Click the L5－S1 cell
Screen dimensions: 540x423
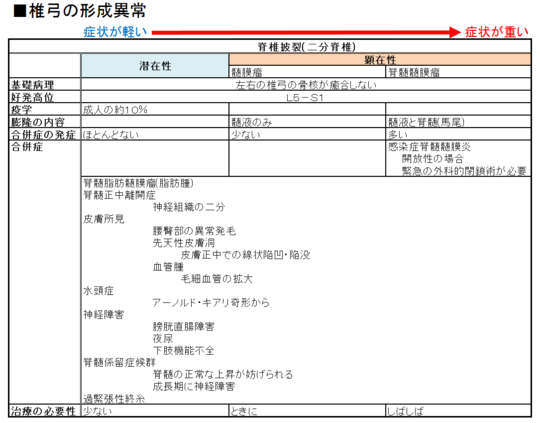pos(306,97)
